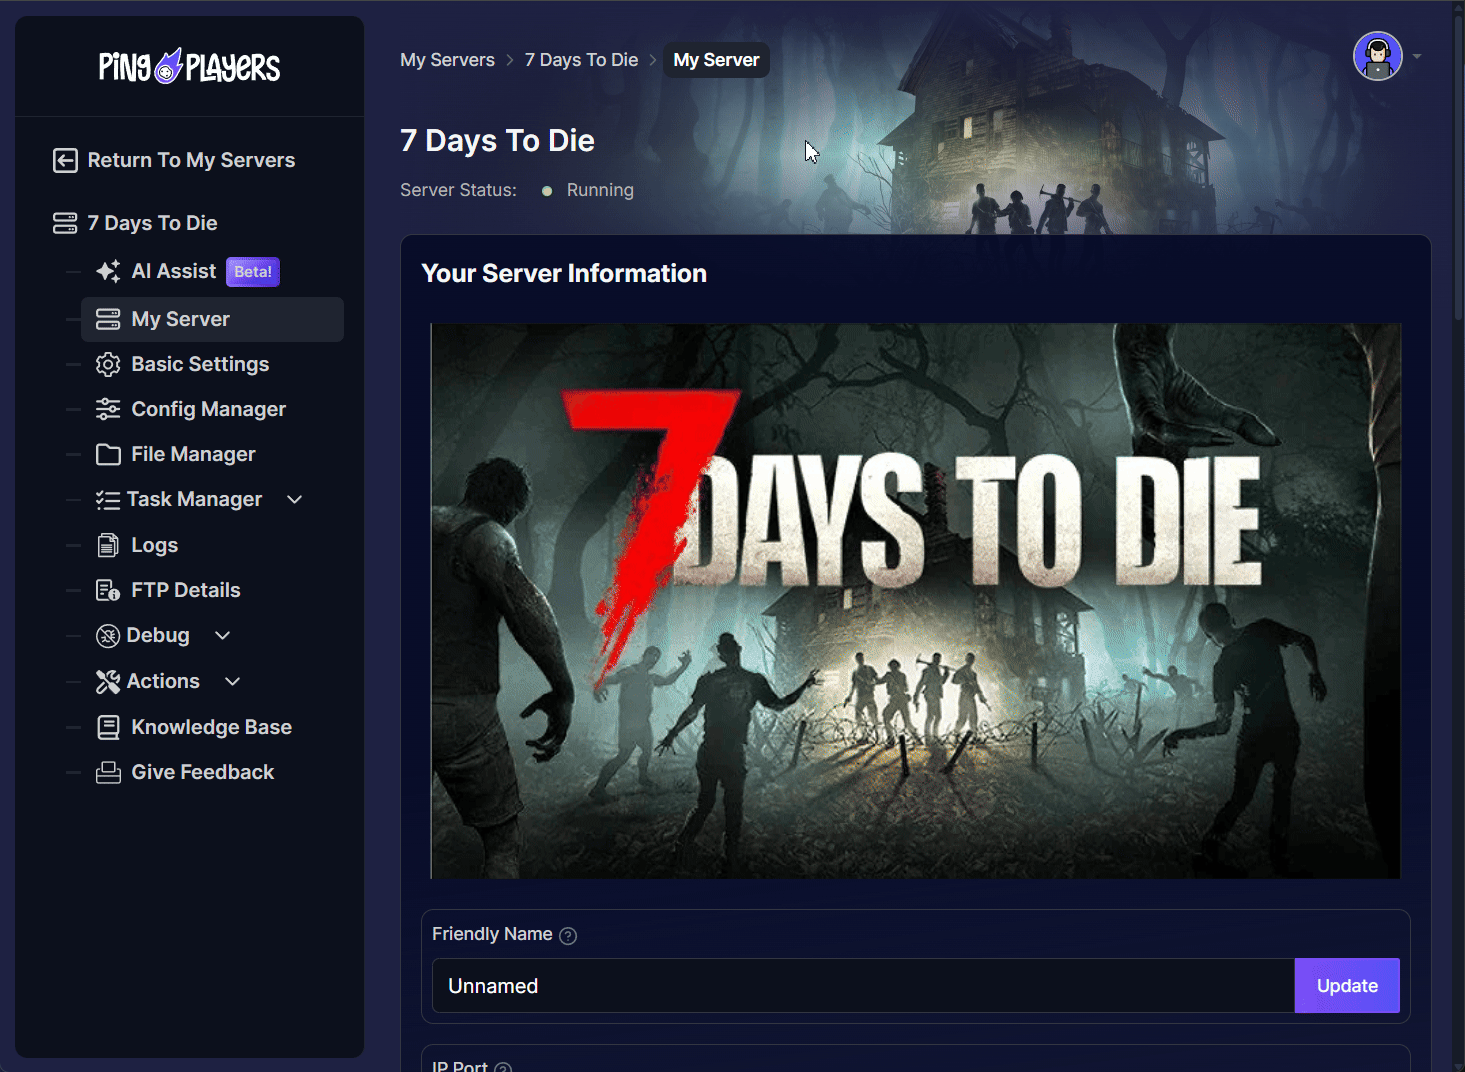Click the Return To My Servers arrow icon
Image resolution: width=1465 pixels, height=1072 pixels.
click(x=65, y=160)
